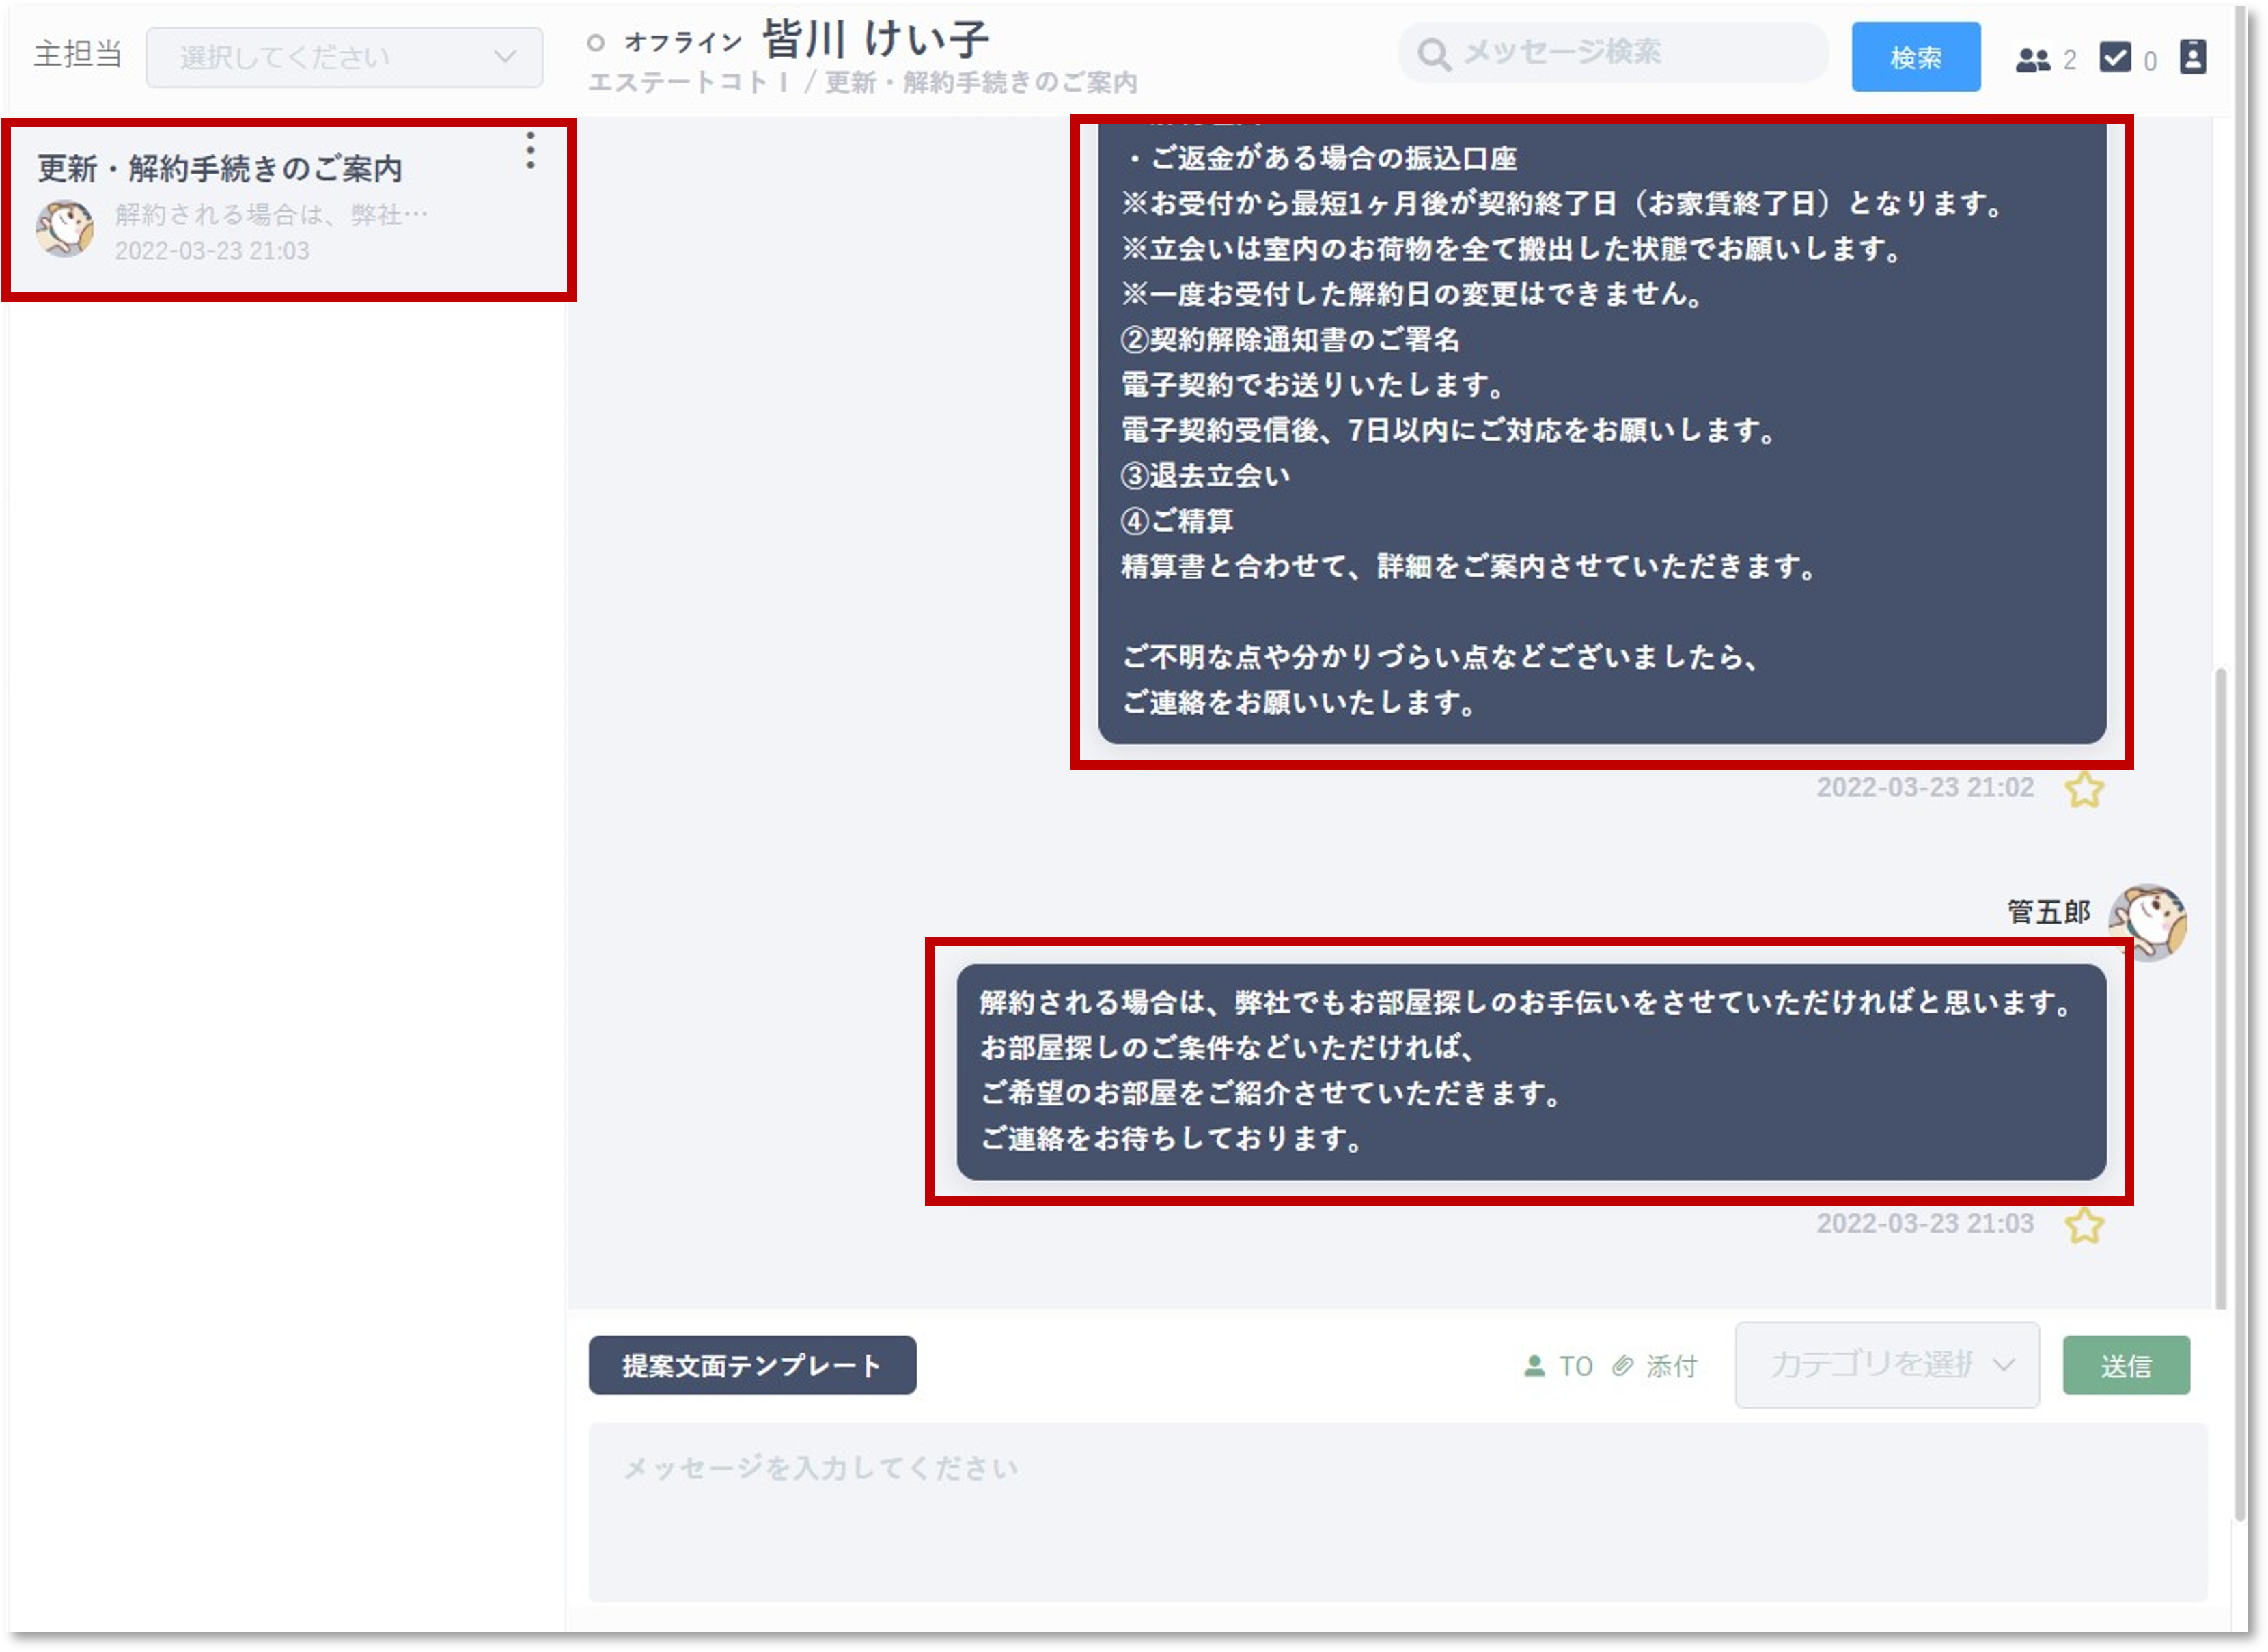Open the contact profile icon in the header

pos(2192,58)
